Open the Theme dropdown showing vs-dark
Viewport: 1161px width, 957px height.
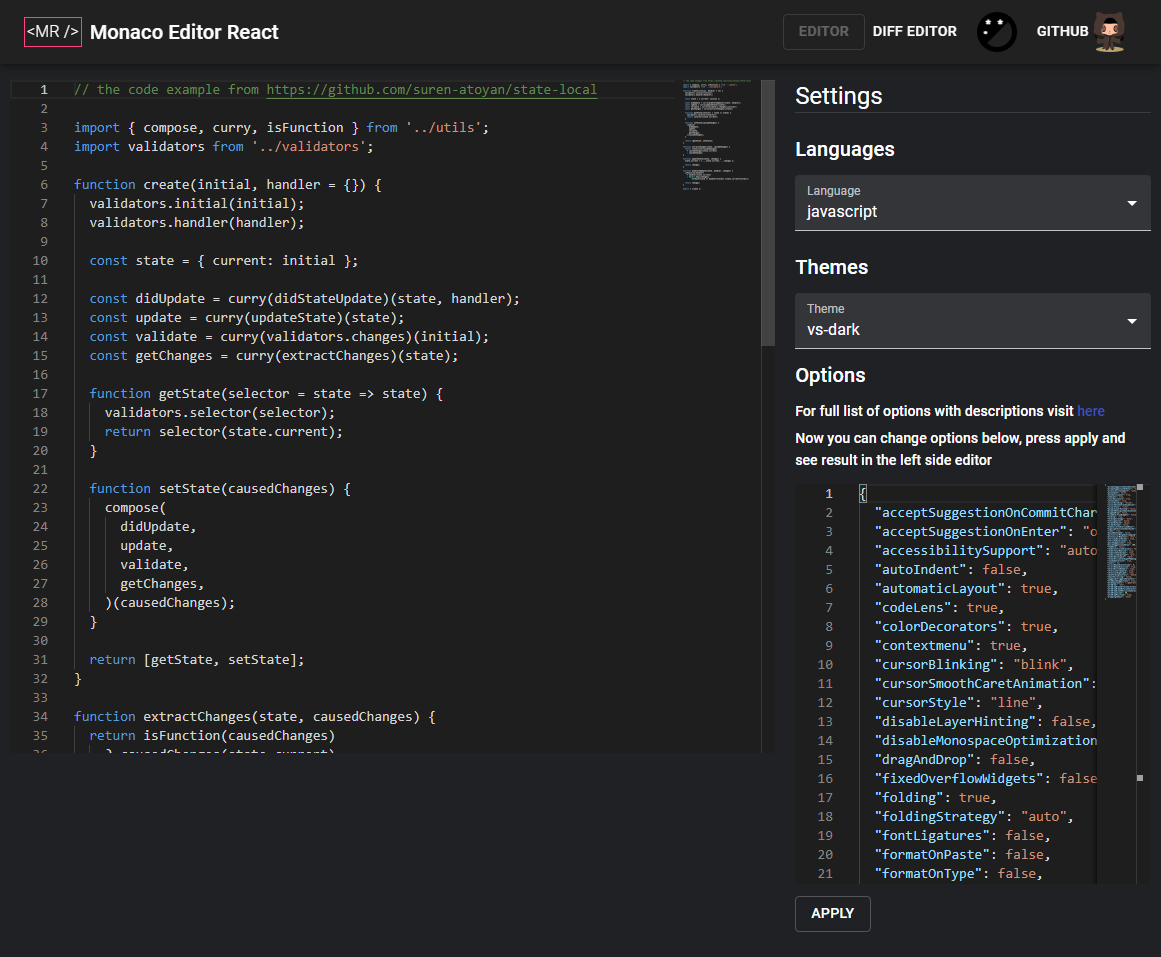point(971,321)
